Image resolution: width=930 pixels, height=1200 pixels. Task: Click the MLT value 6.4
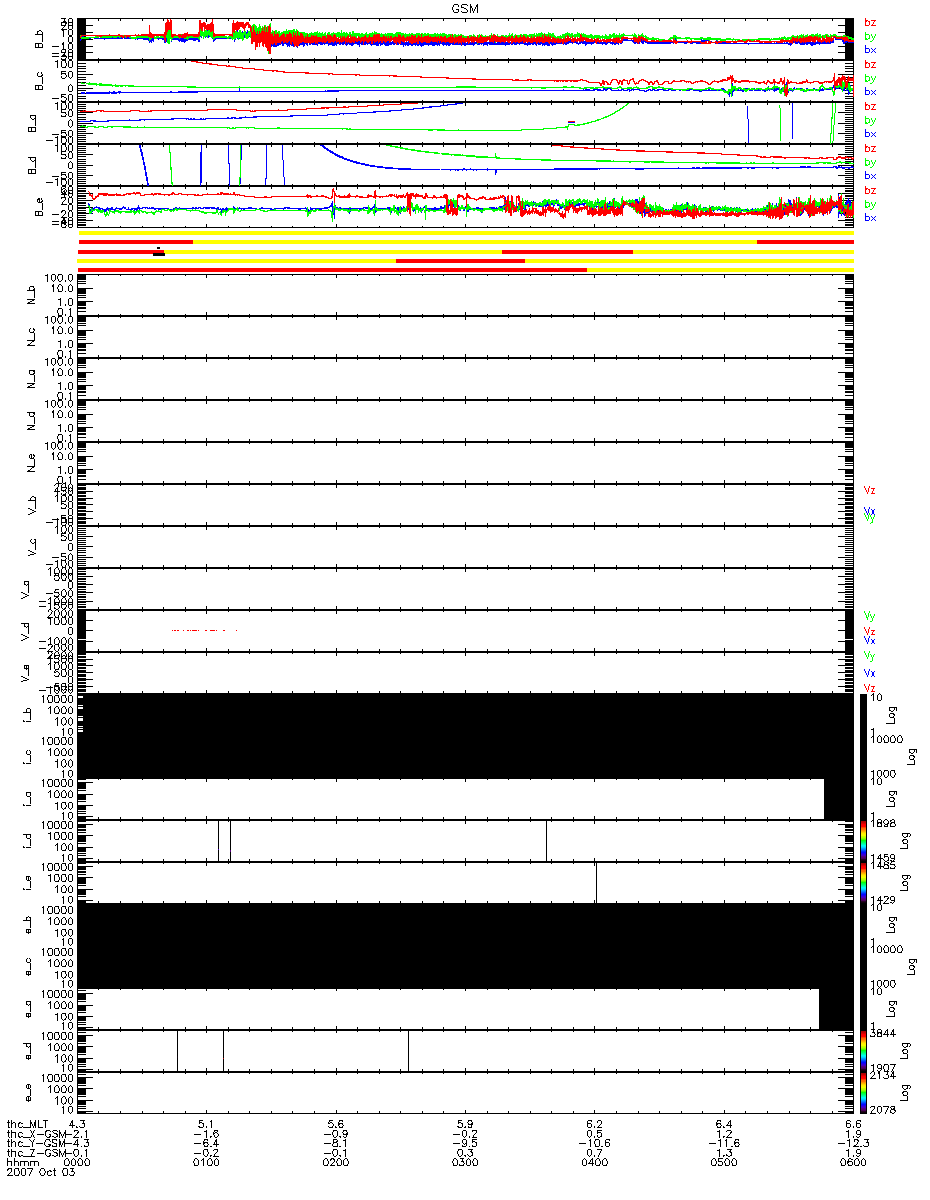point(725,1123)
